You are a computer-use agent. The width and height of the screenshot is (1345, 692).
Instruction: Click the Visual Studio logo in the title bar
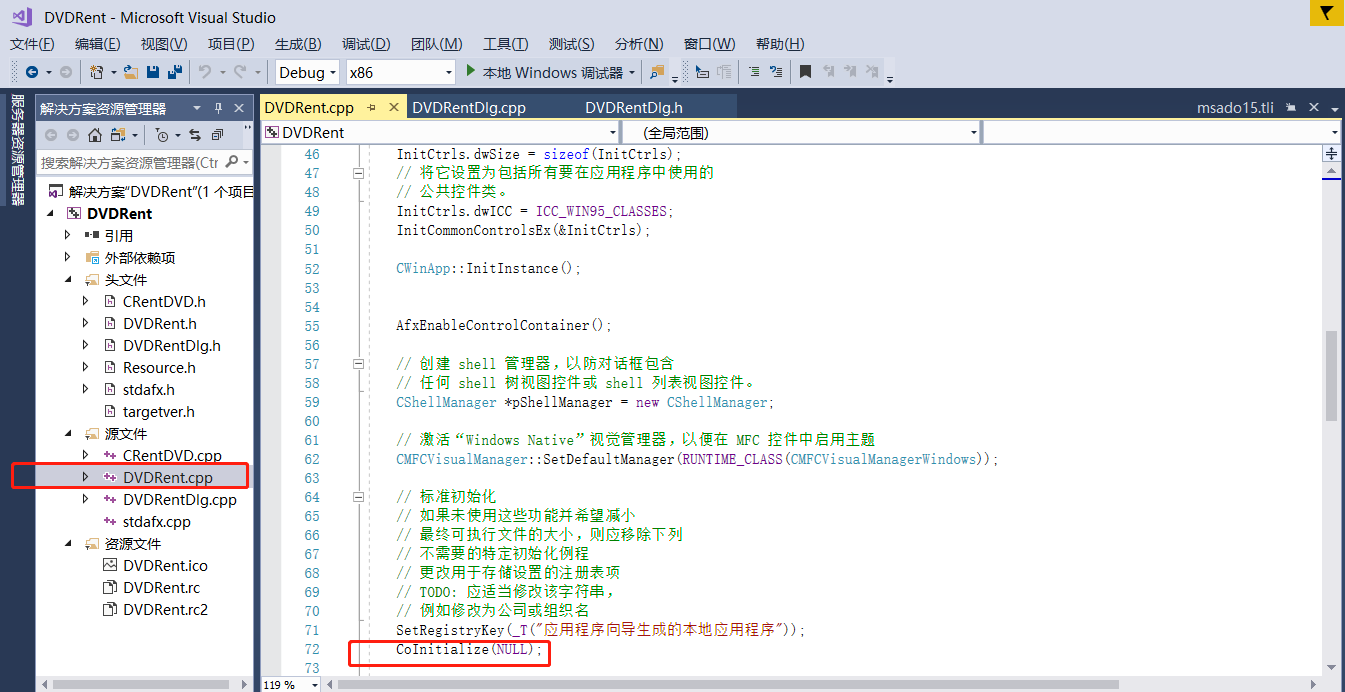[21, 17]
